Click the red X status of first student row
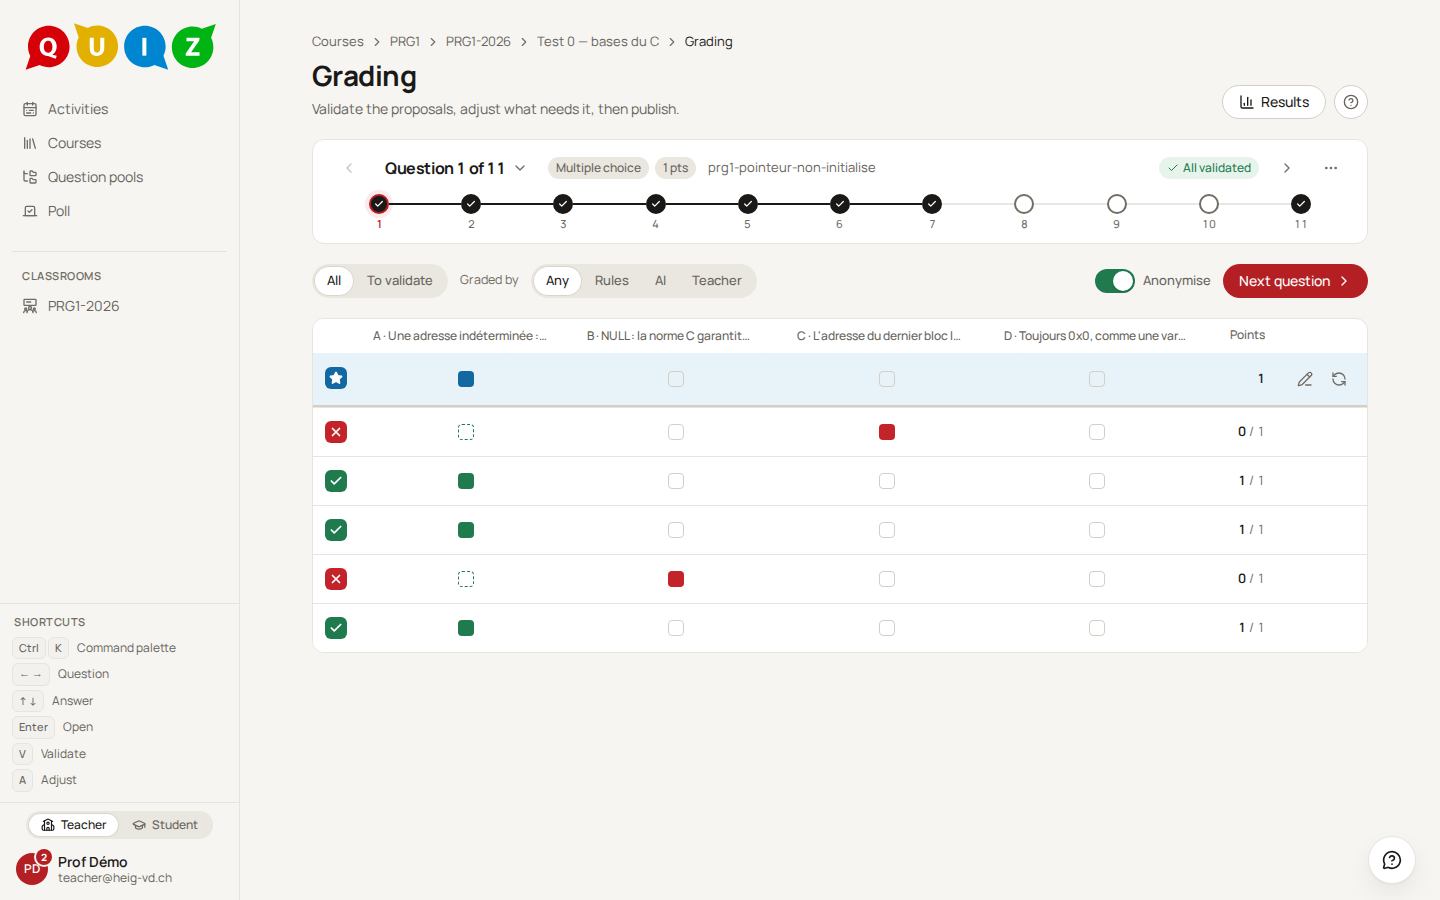 (336, 432)
